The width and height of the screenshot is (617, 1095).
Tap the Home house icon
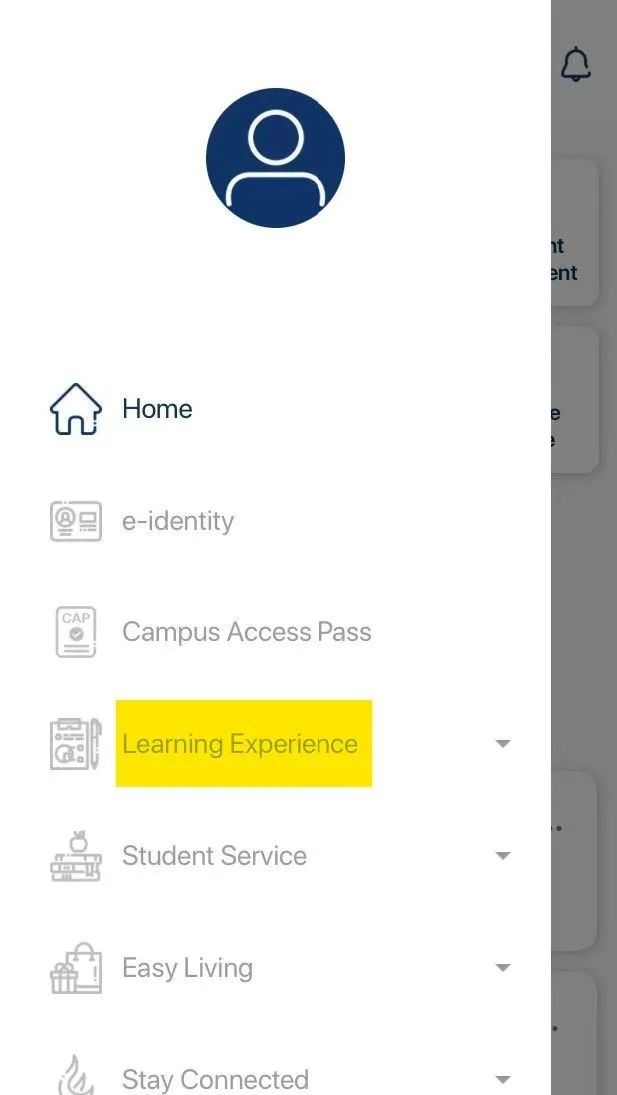point(75,409)
